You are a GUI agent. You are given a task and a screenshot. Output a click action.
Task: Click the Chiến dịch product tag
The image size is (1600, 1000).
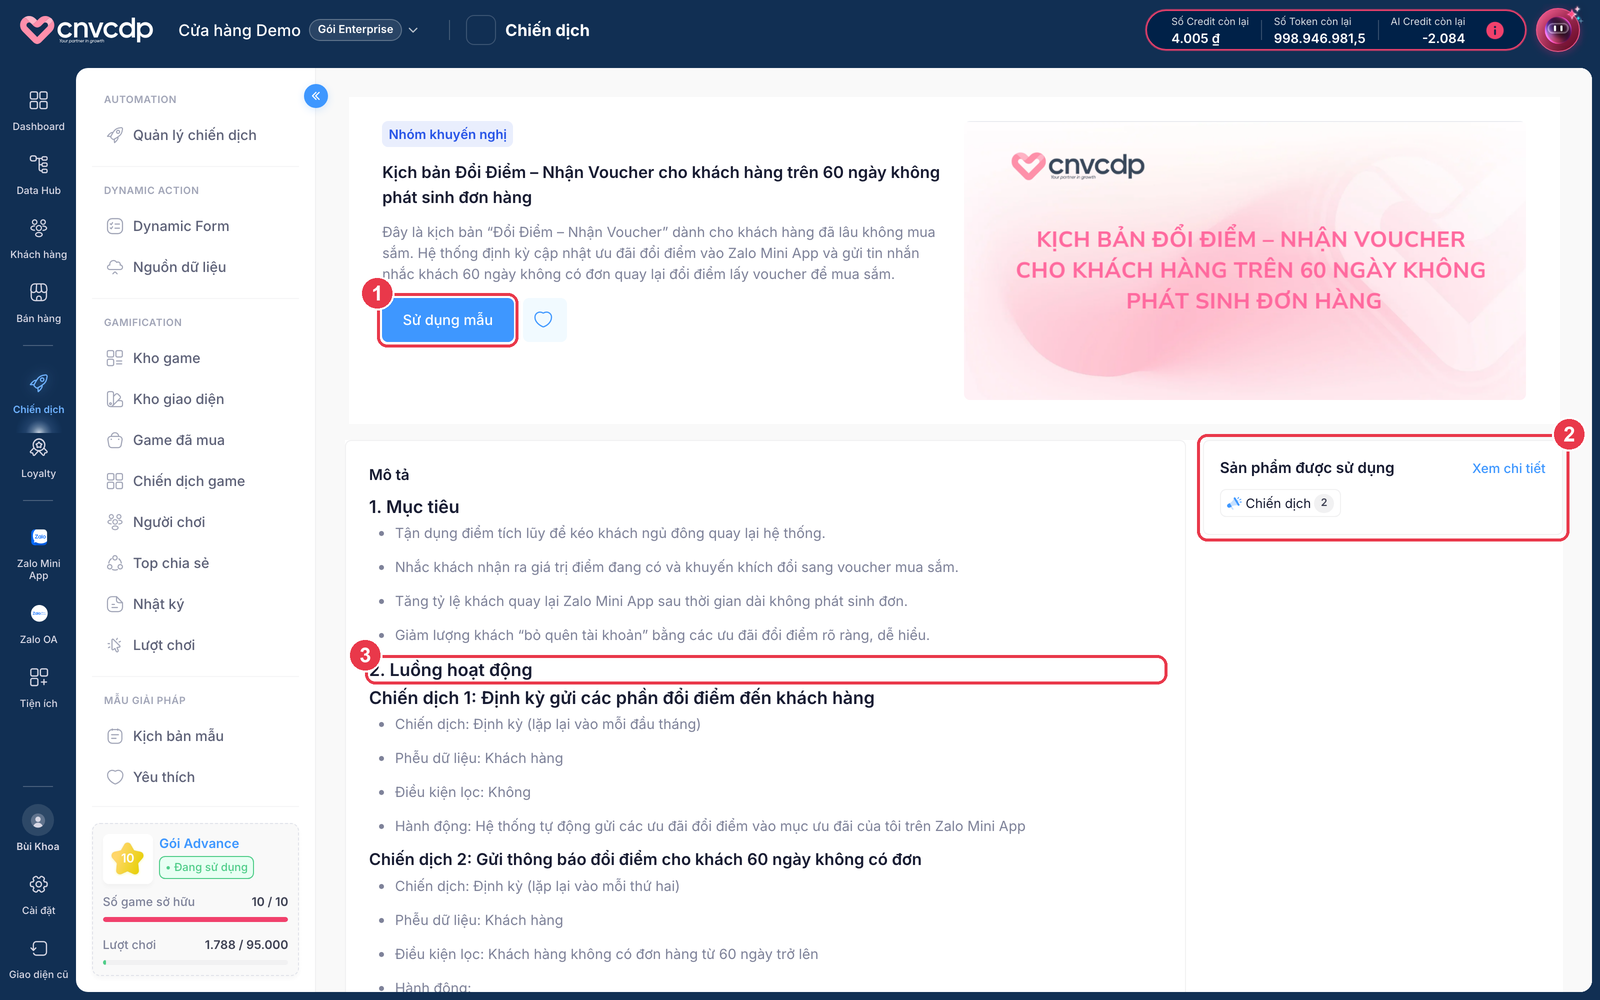[x=1280, y=503]
